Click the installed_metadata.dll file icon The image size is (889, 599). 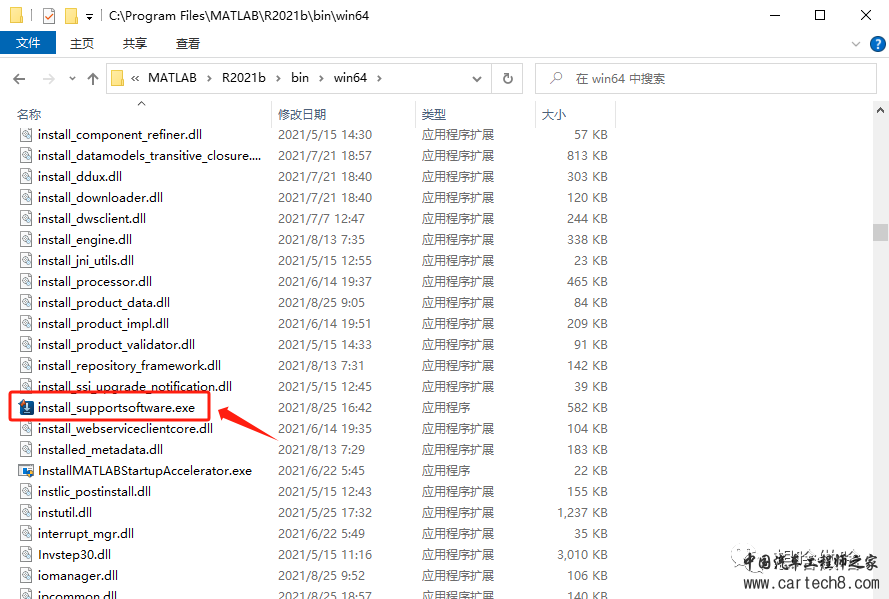coord(26,450)
